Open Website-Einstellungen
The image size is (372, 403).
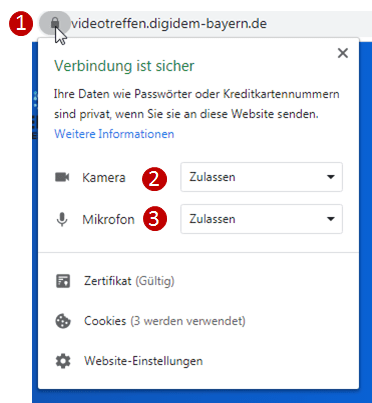(143, 361)
